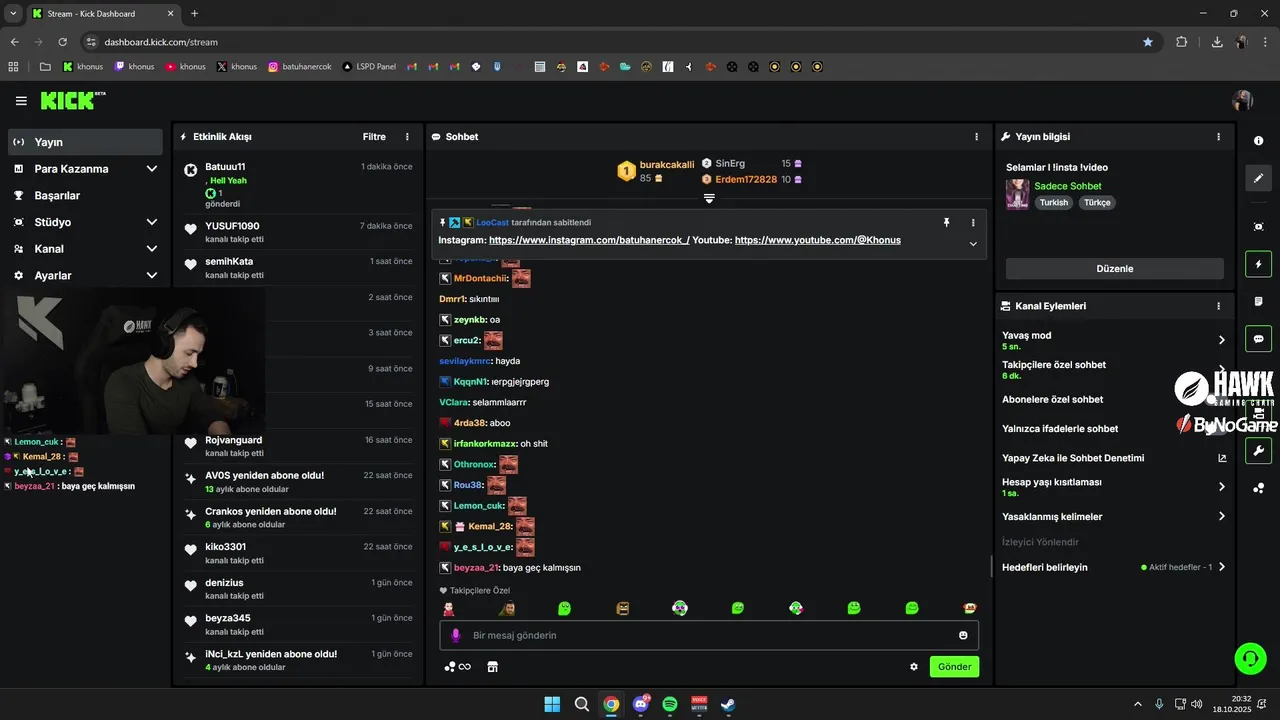Select Başarılar in the left sidebar
The image size is (1280, 720).
pyautogui.click(x=85, y=196)
